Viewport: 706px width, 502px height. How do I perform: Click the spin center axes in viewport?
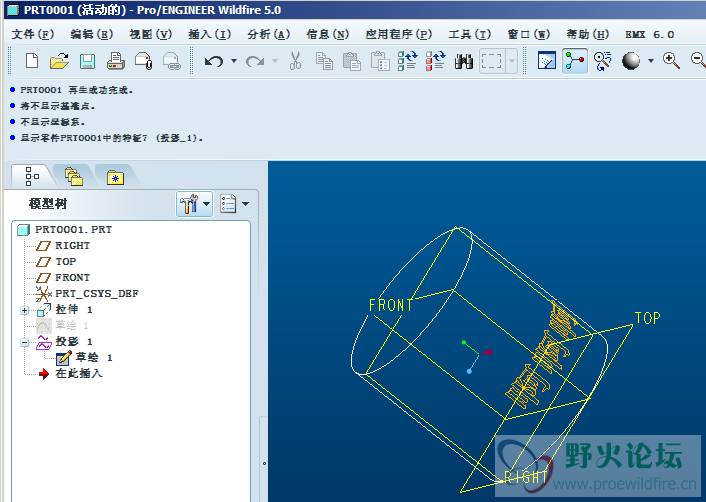476,356
